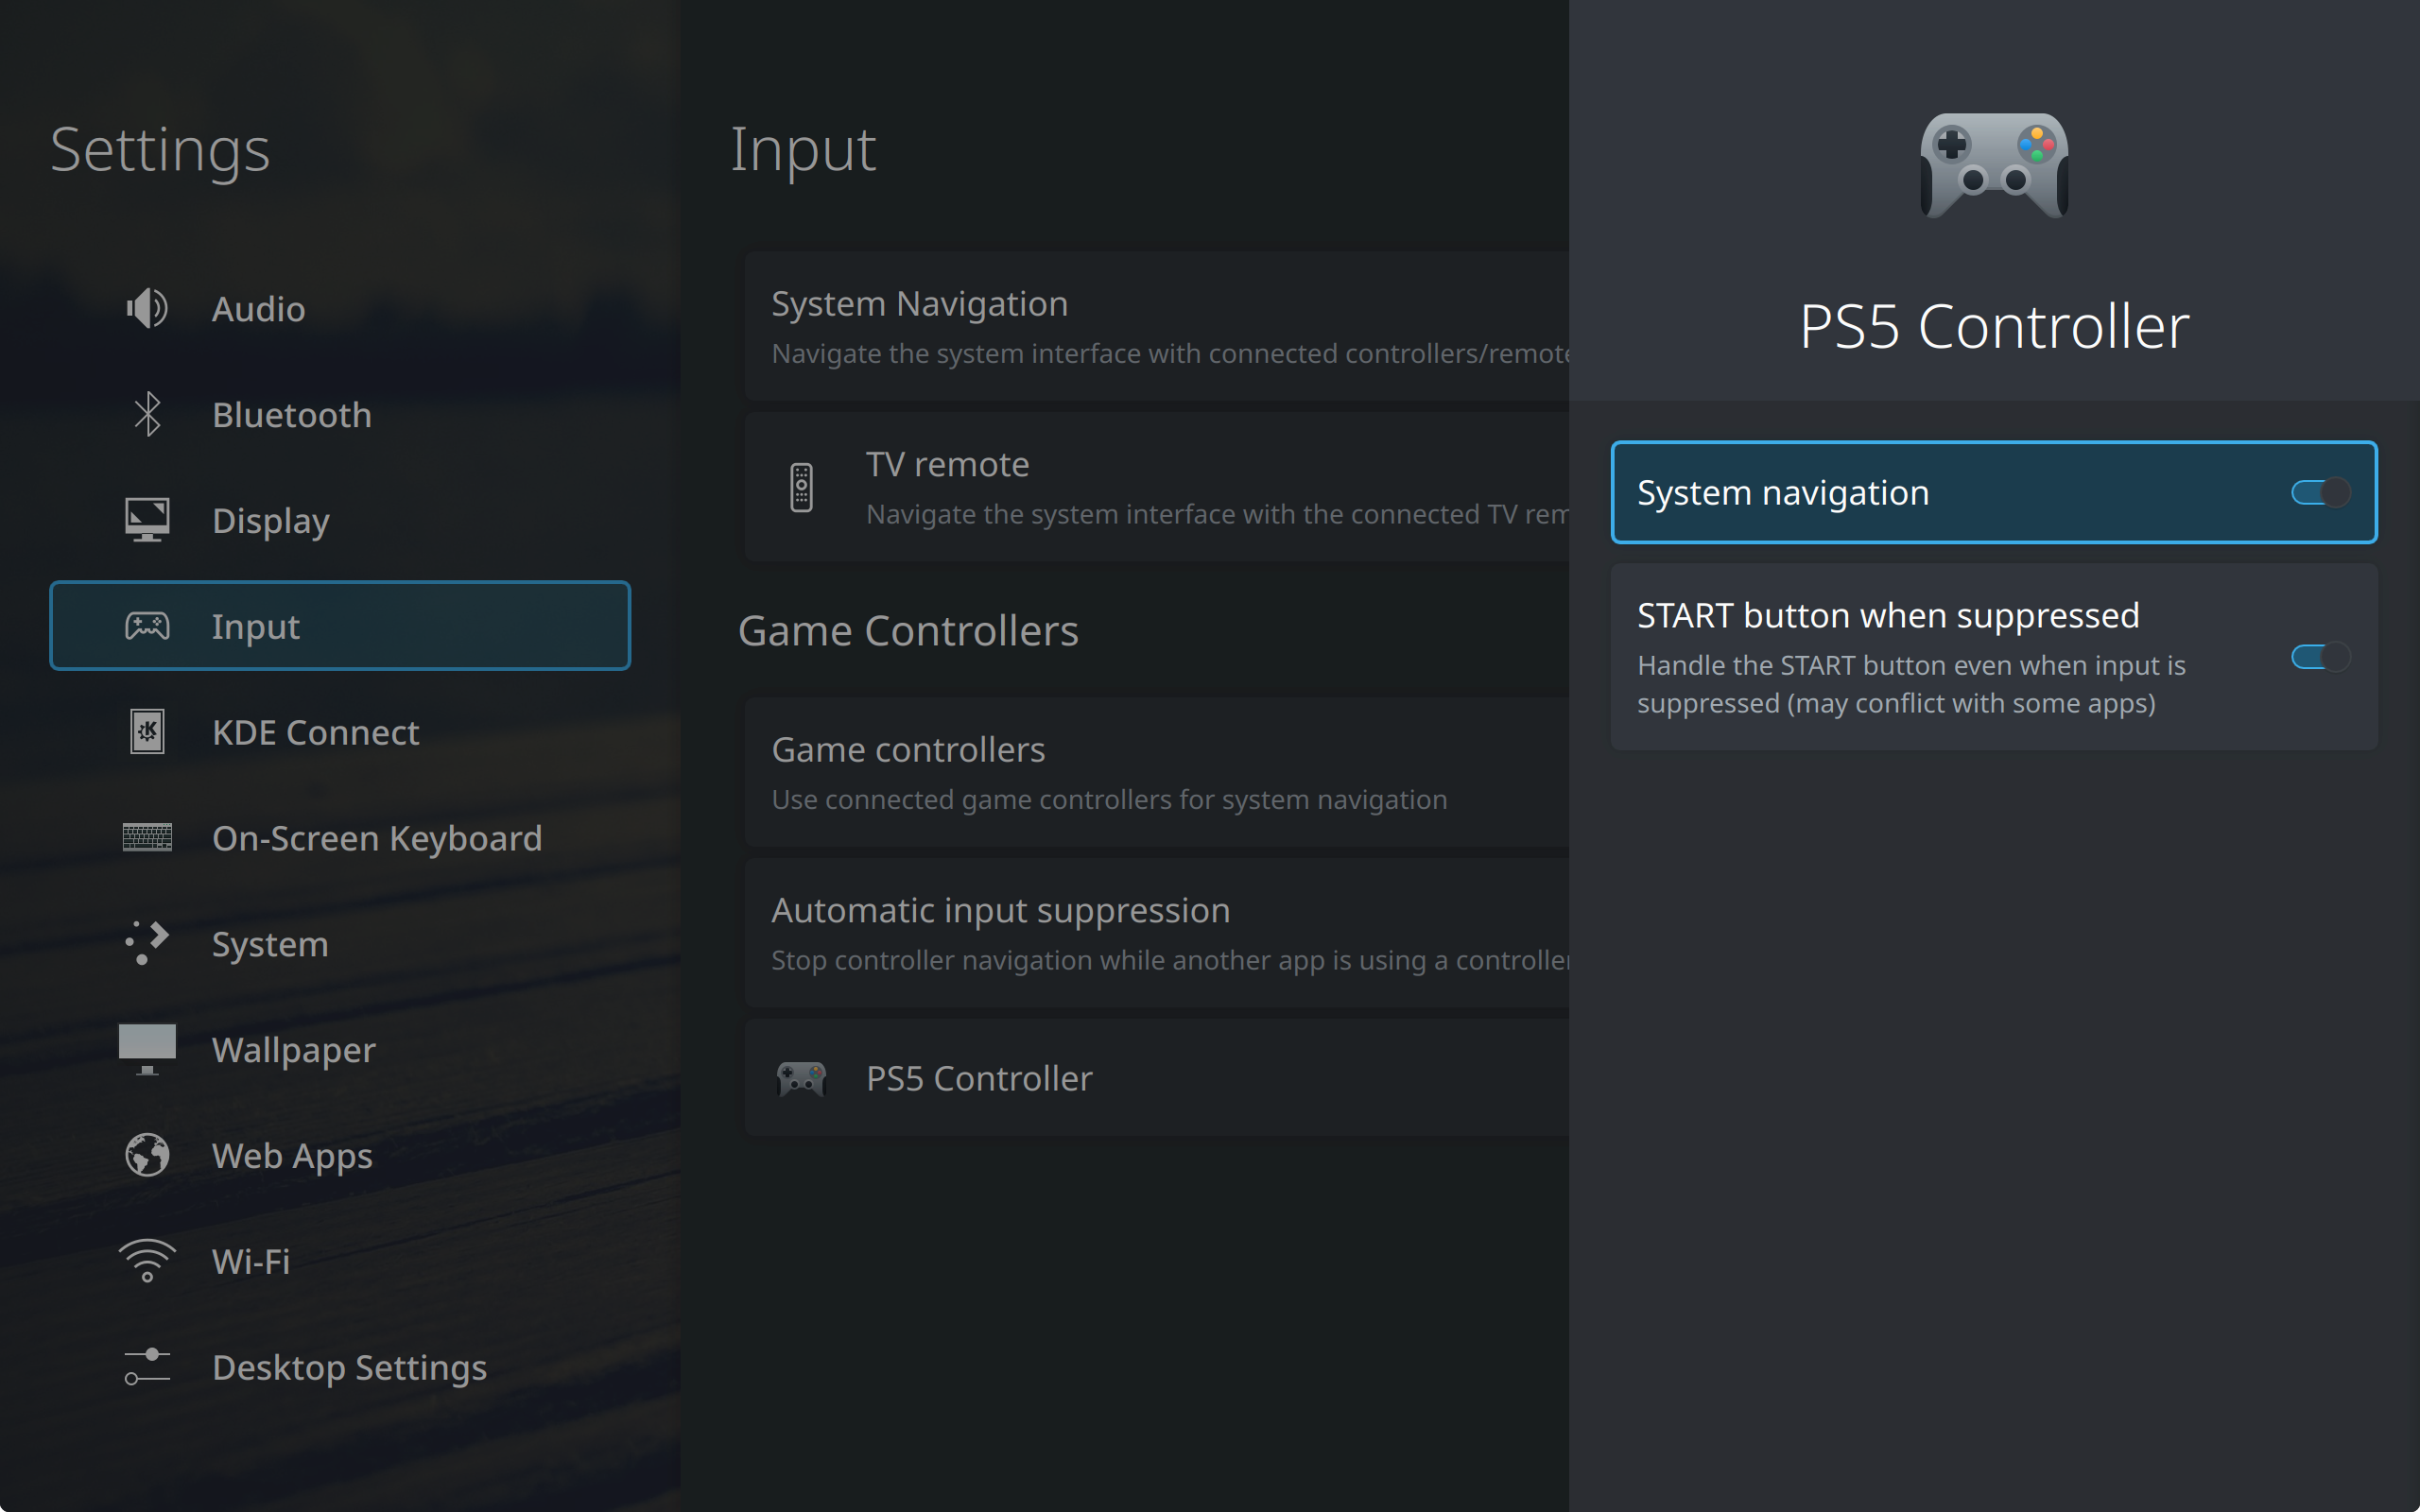Click the System navigation row in panel
Image resolution: width=2420 pixels, height=1512 pixels.
pos(1994,492)
